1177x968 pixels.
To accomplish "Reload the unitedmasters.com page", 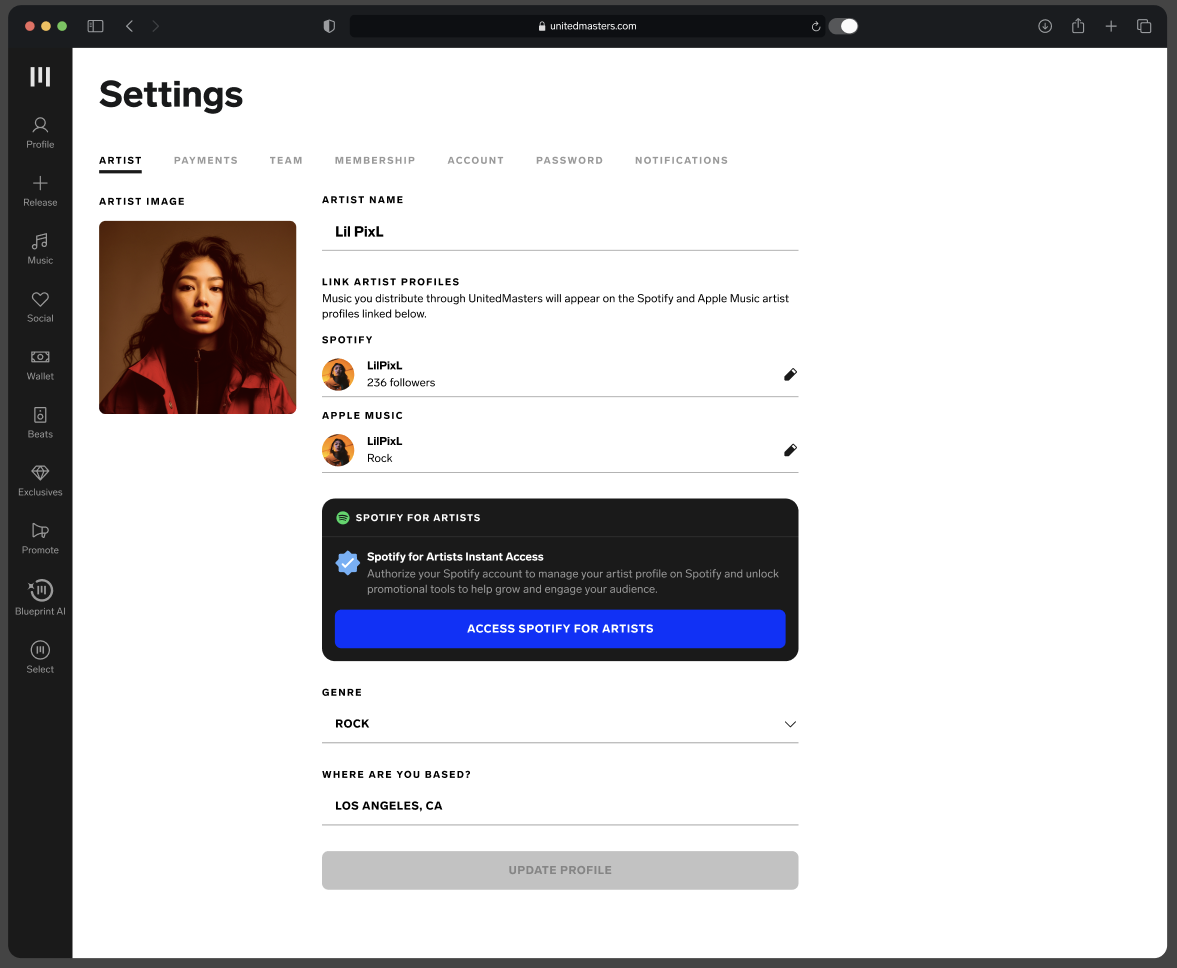I will click(x=815, y=26).
